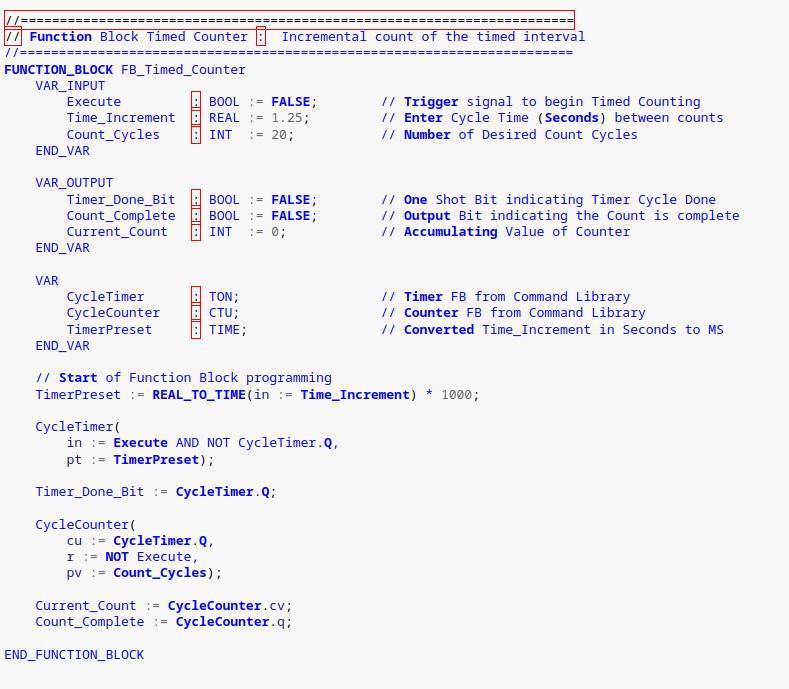Viewport: 789px width, 689px height.
Task: Click the comment 'Enter Cycle Time (Seconds) between counts'
Action: (x=552, y=118)
